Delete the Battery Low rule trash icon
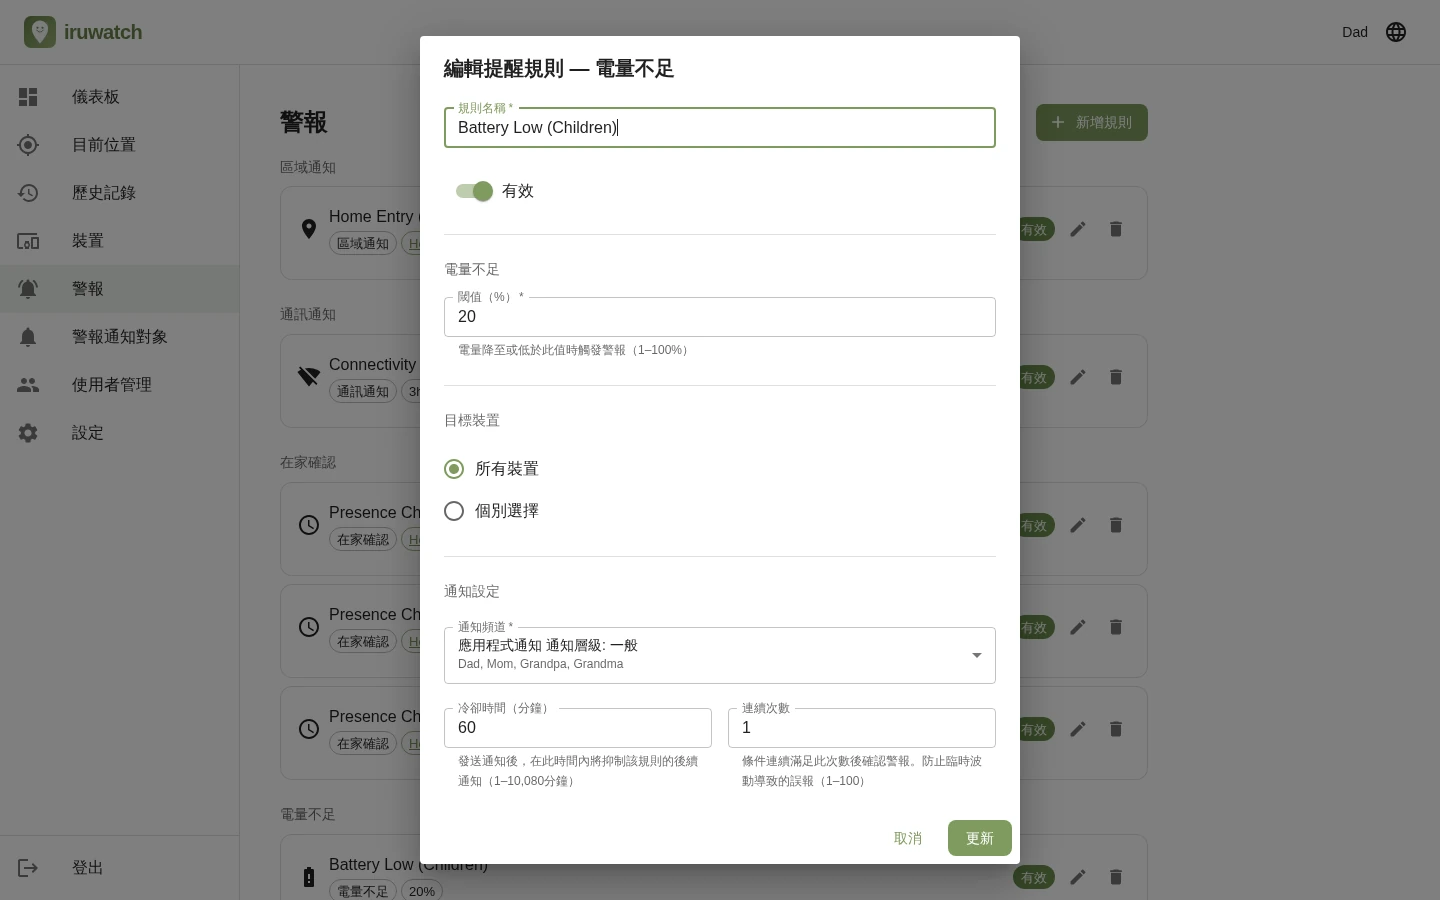Image resolution: width=1440 pixels, height=900 pixels. pos(1116,877)
